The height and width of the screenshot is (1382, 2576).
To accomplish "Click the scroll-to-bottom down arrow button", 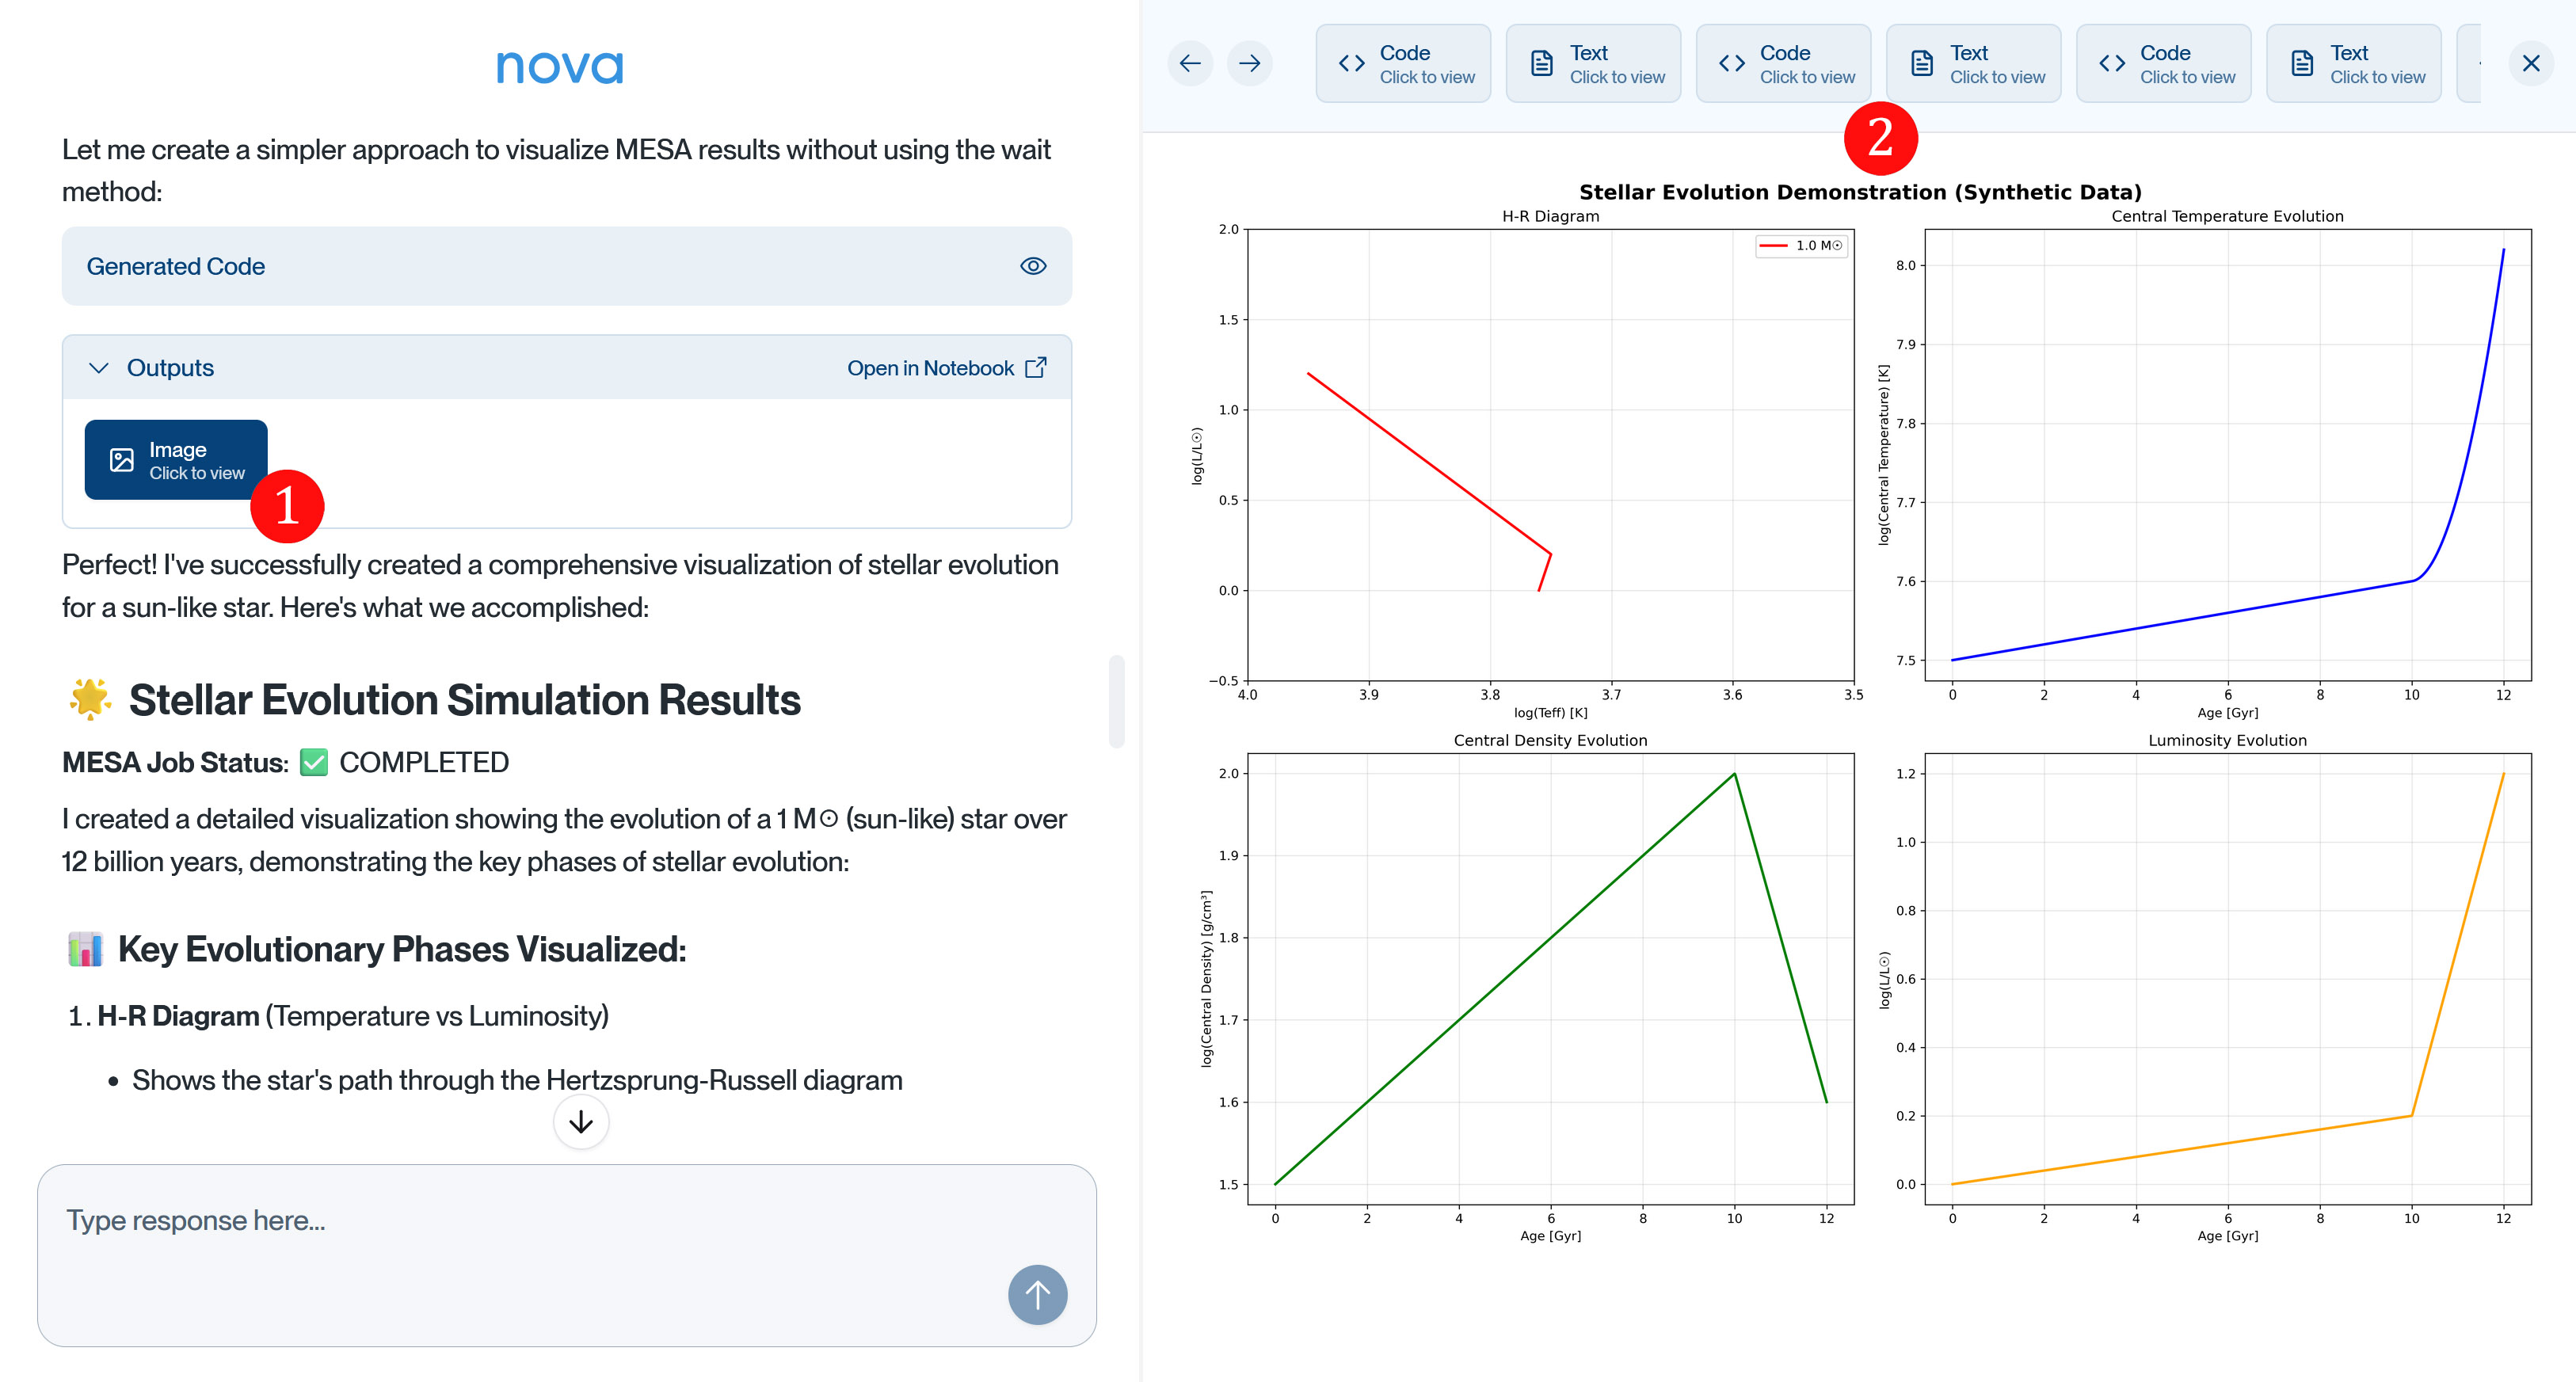I will (x=581, y=1122).
